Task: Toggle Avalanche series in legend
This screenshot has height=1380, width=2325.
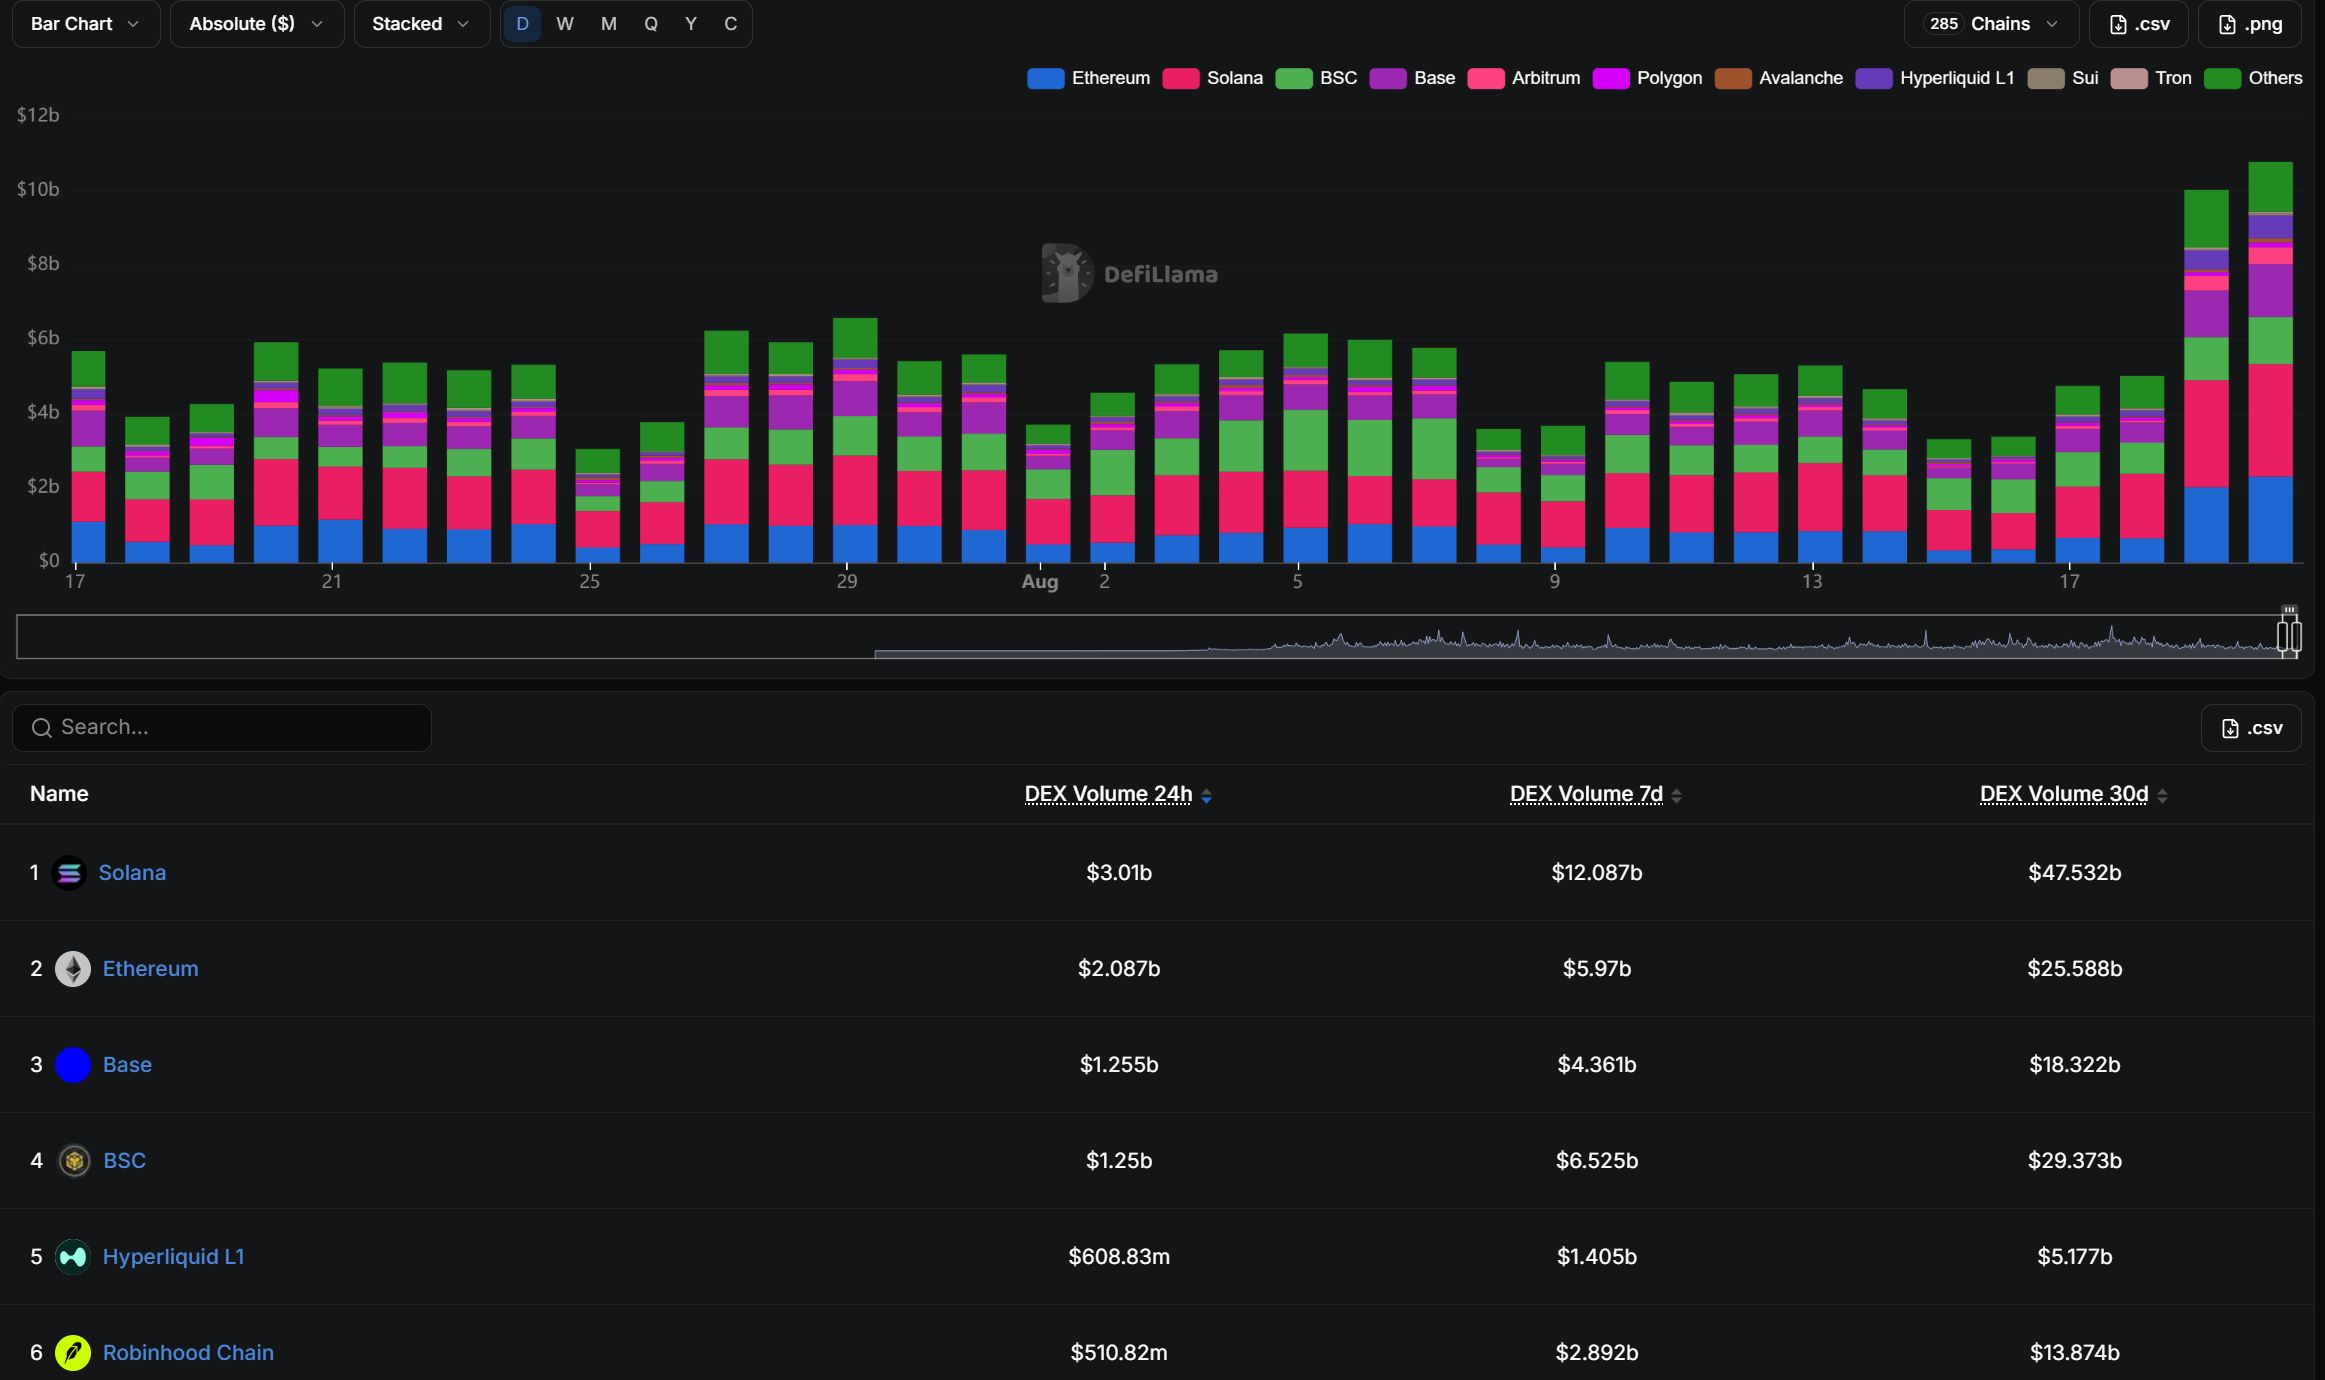Action: 1778,78
